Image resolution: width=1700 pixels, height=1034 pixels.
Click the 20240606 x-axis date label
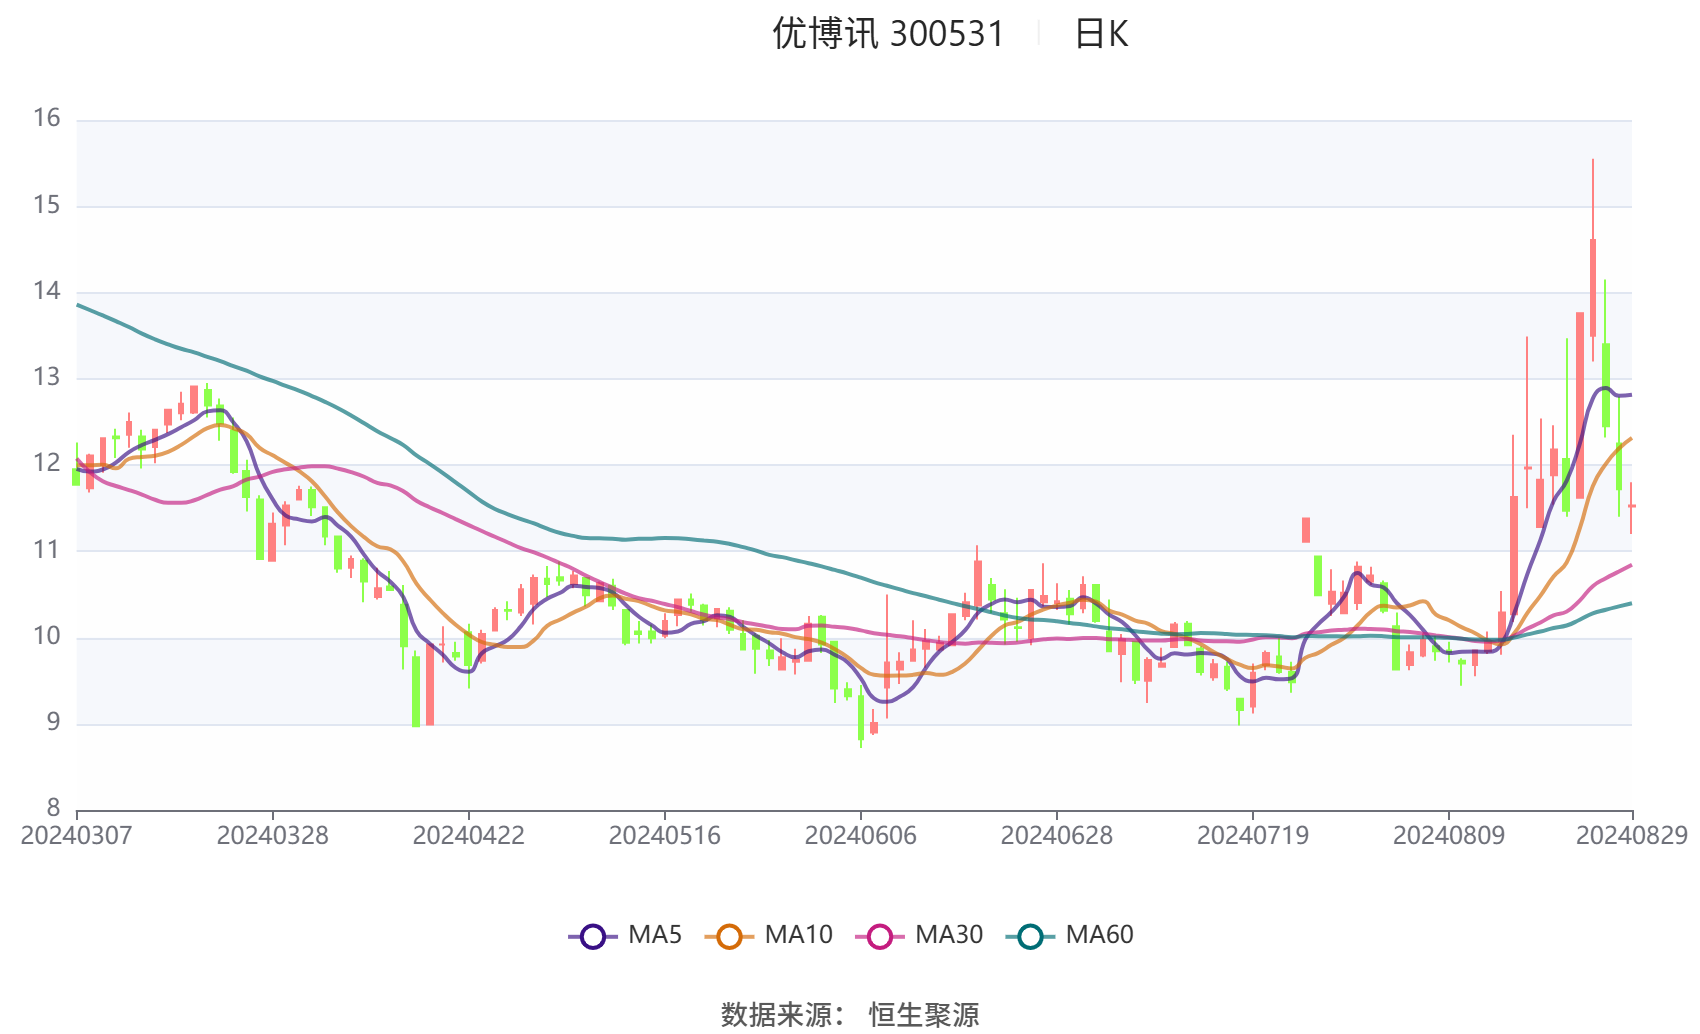point(860,836)
